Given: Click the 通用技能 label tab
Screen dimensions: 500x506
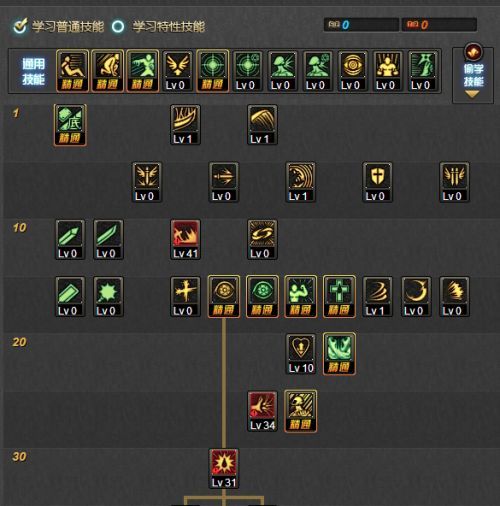Looking at the screenshot, I should click(33, 71).
